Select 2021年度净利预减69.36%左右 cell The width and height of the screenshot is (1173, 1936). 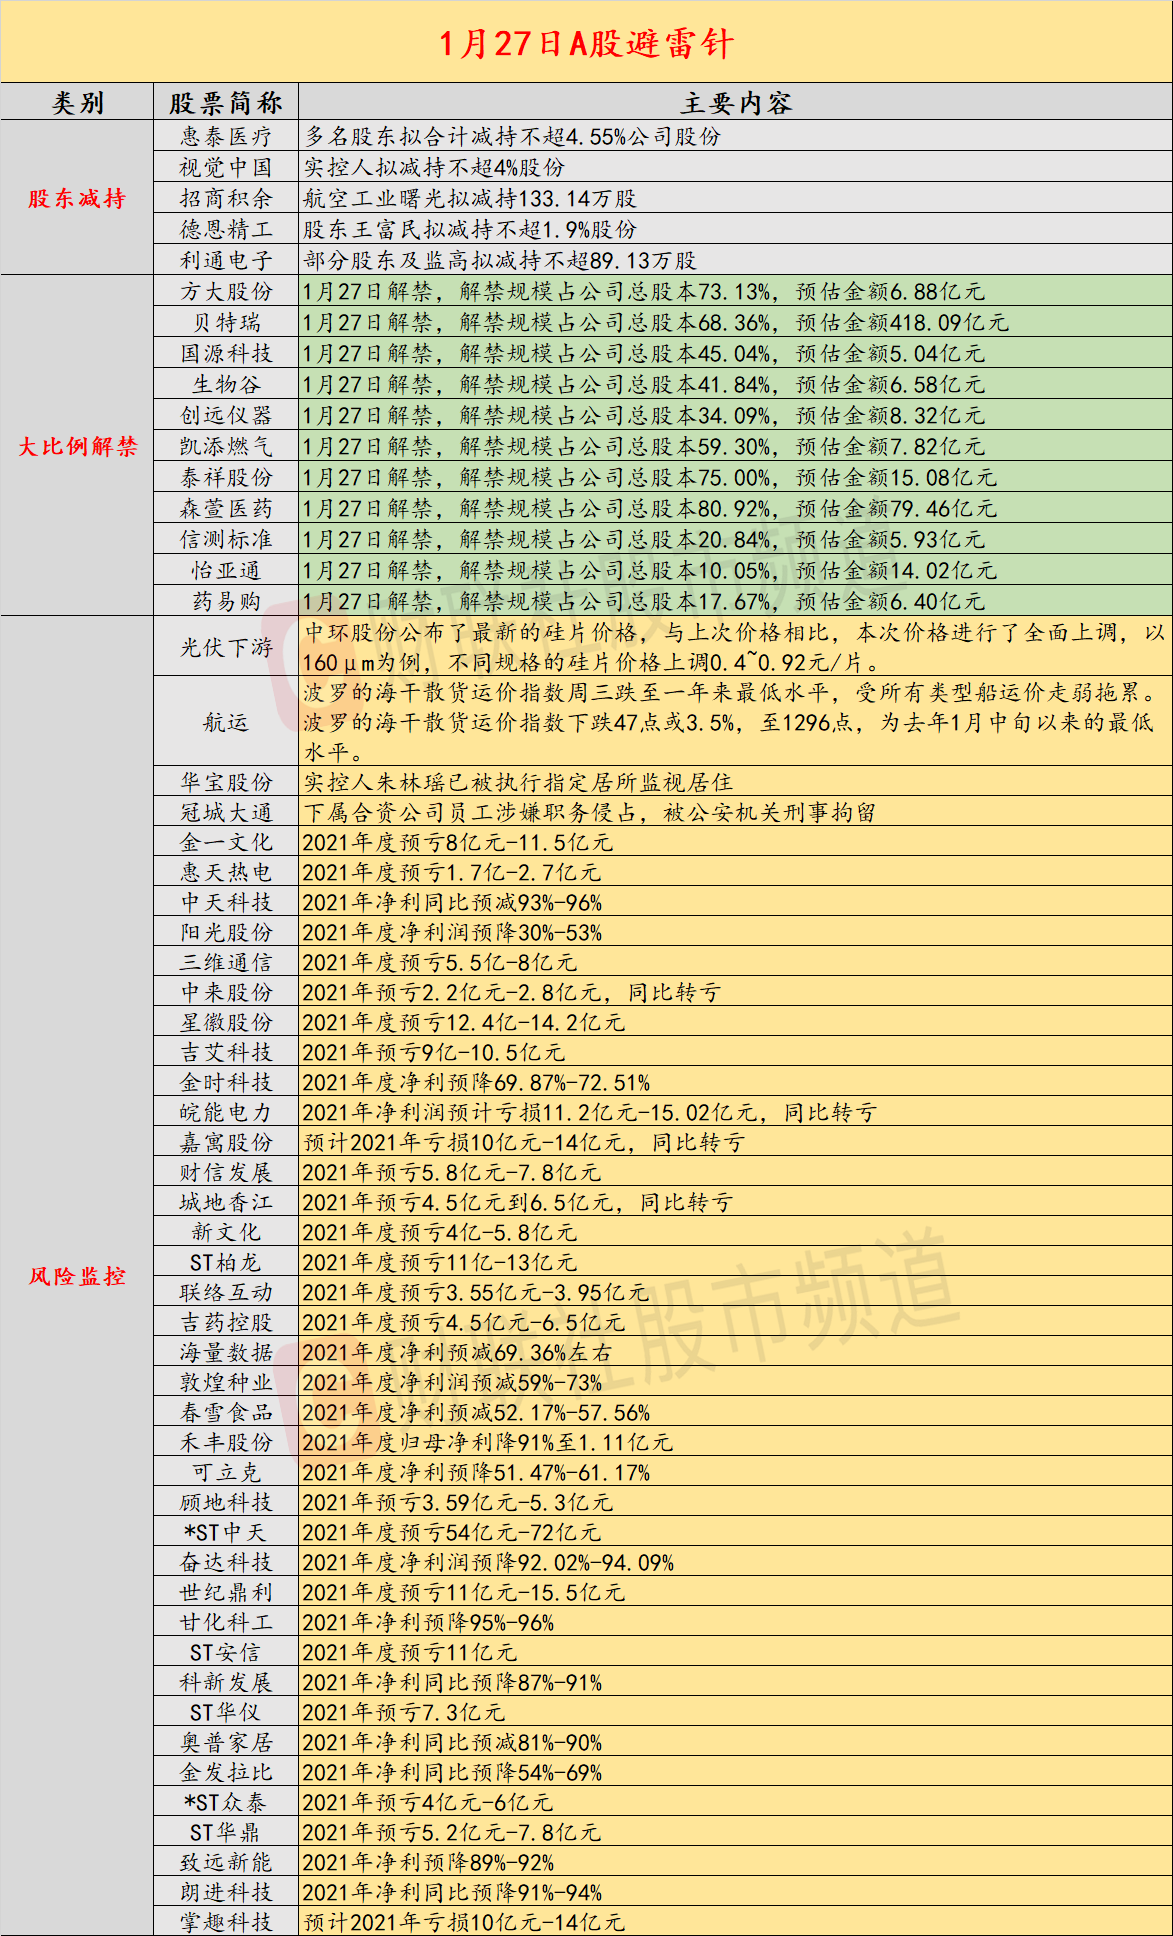tap(736, 1352)
